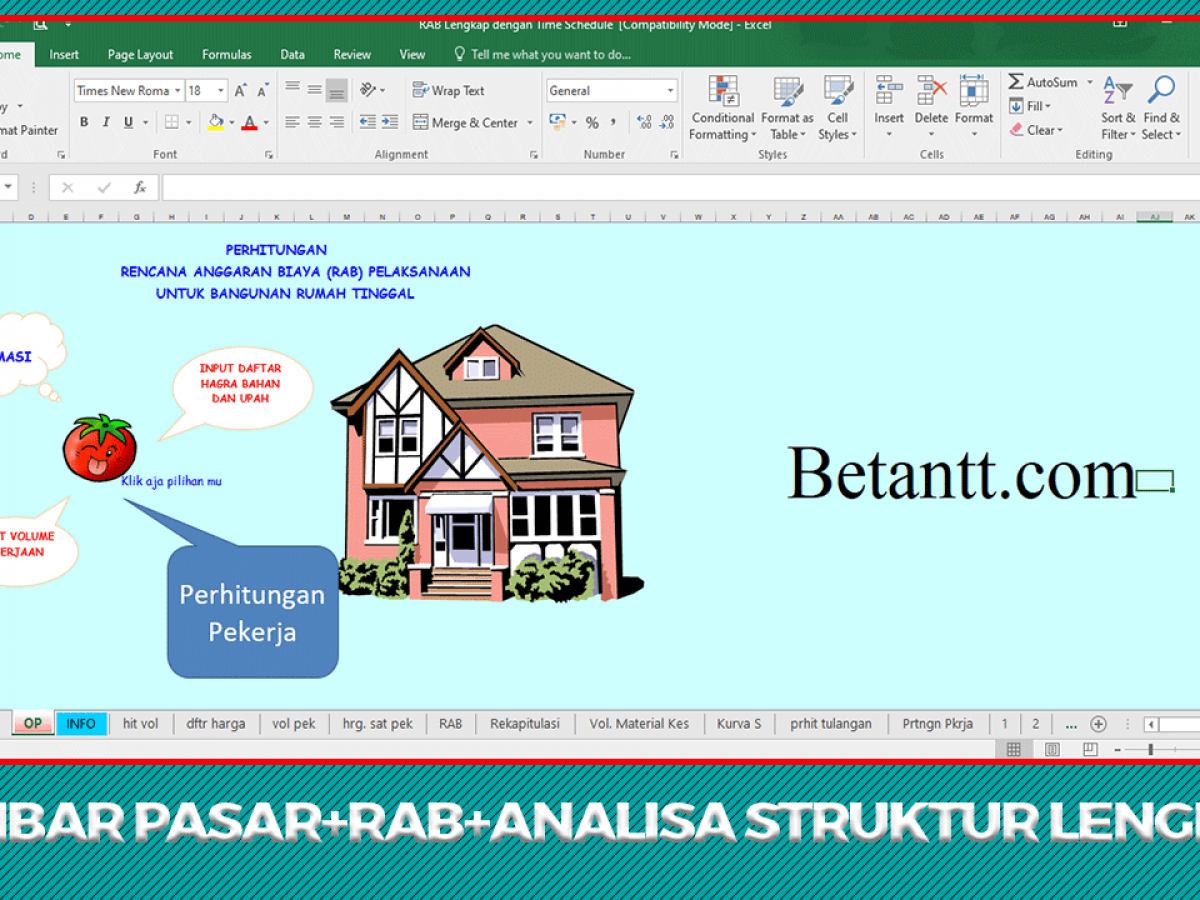This screenshot has height=900, width=1200.
Task: Open the Format cells menu
Action: click(974, 108)
